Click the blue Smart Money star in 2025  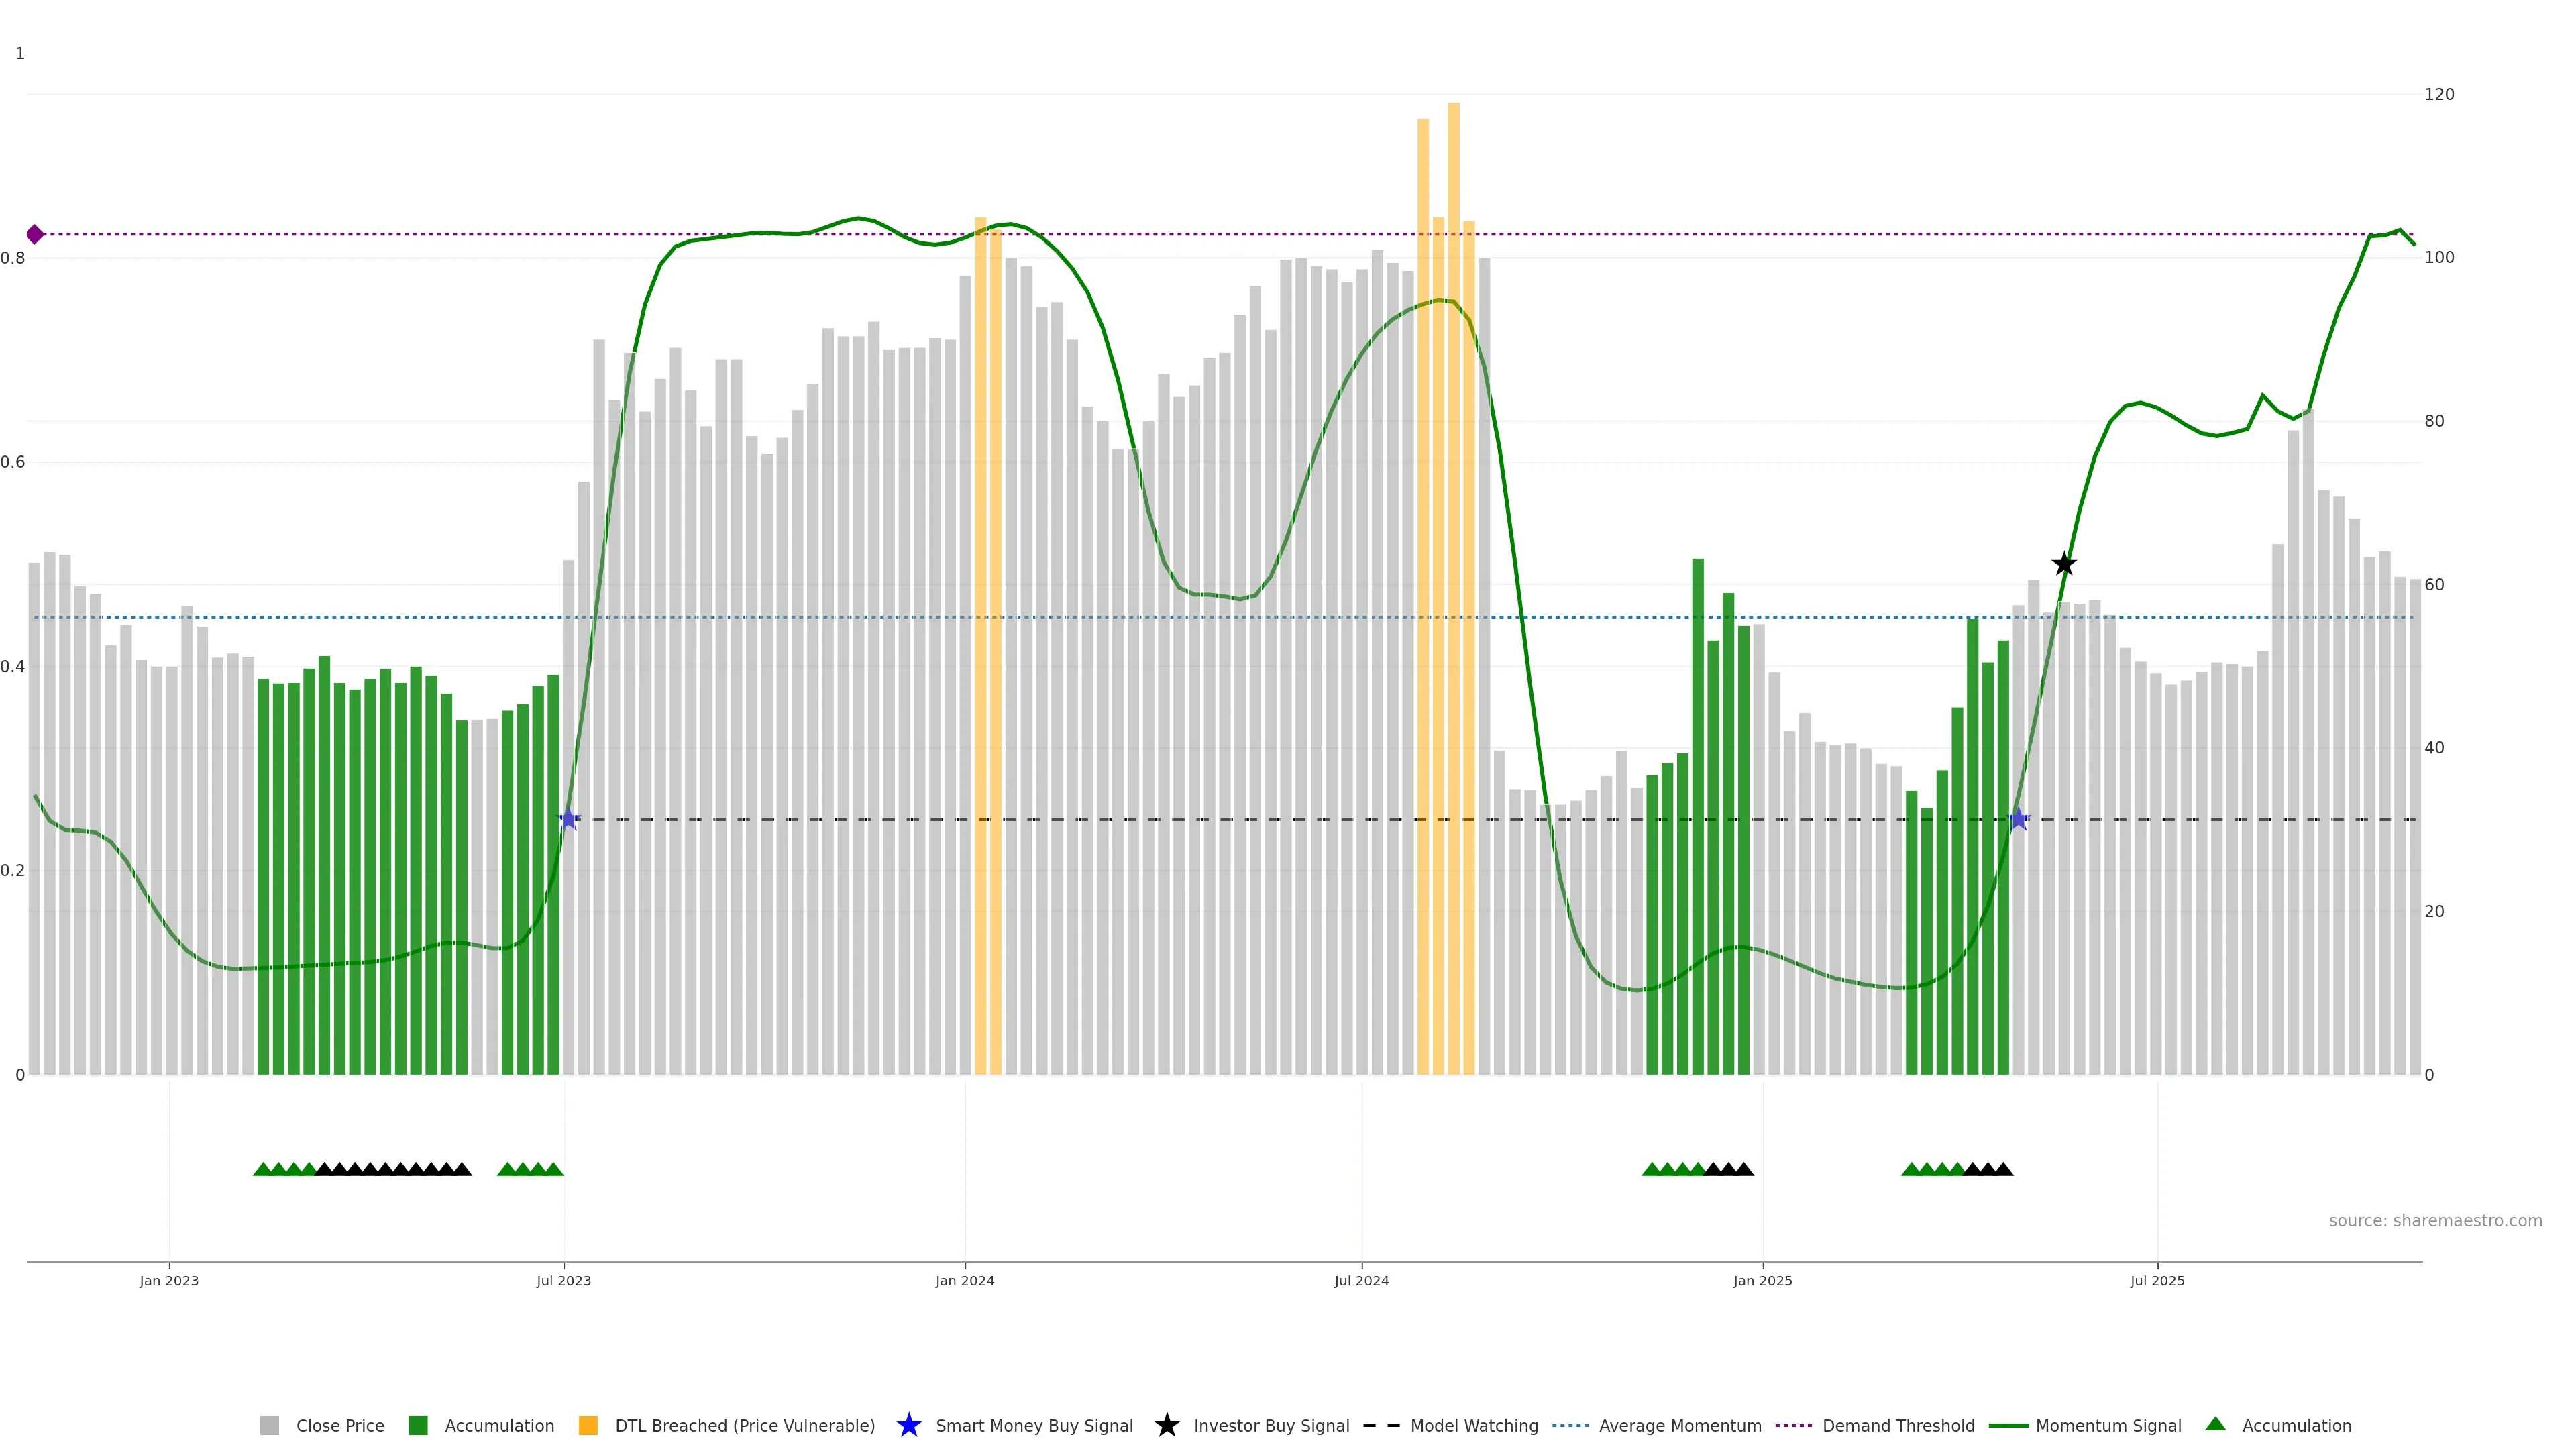coord(2018,819)
